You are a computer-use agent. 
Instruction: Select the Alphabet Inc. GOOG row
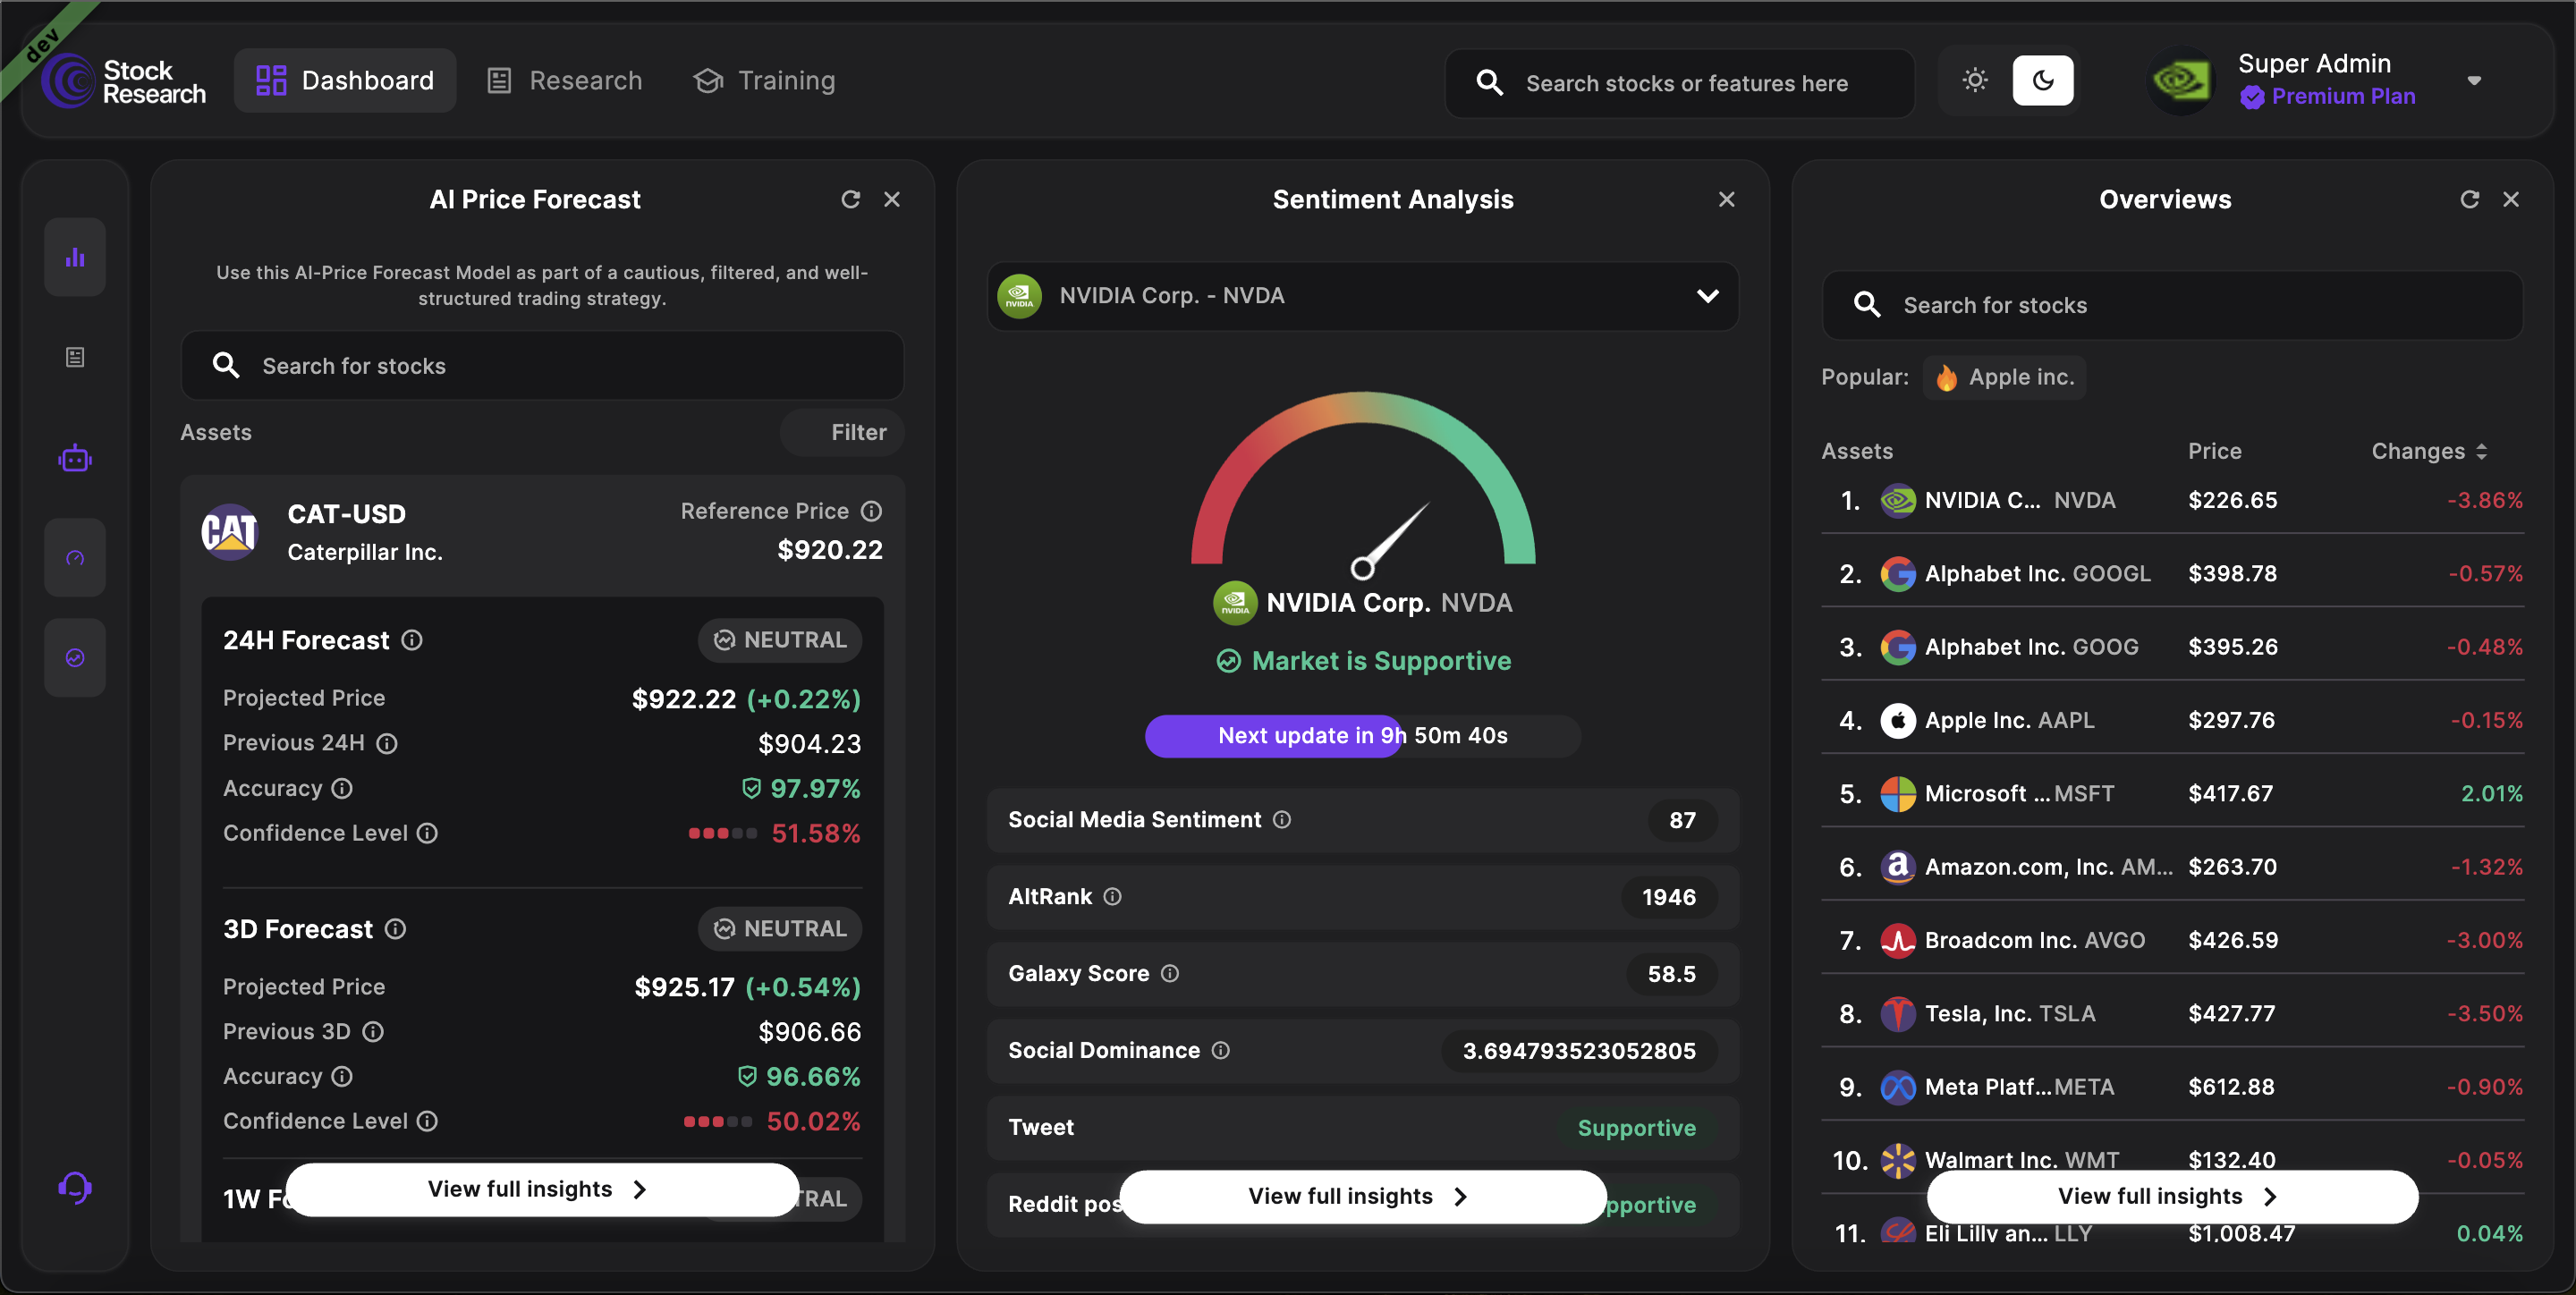click(x=2173, y=647)
